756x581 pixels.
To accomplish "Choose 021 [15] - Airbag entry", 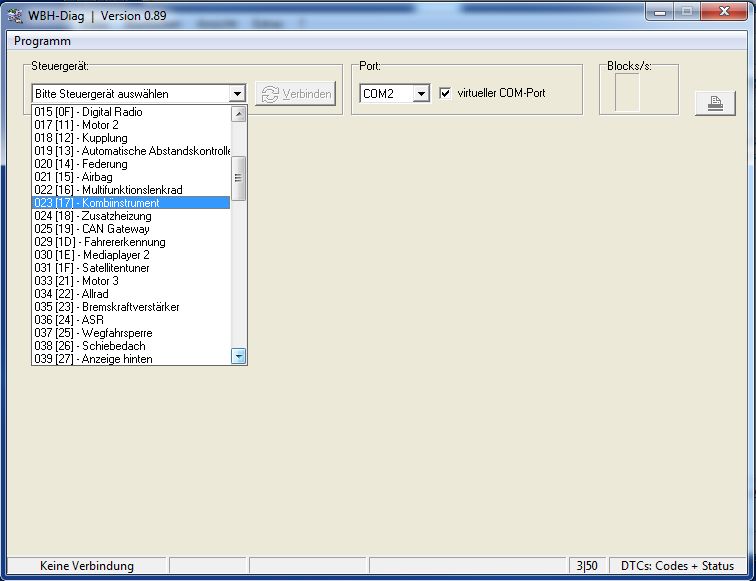I will [130, 177].
